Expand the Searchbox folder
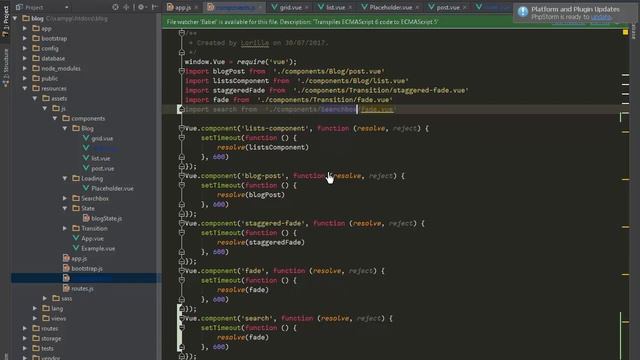This screenshot has height=360, width=640. tap(65, 198)
